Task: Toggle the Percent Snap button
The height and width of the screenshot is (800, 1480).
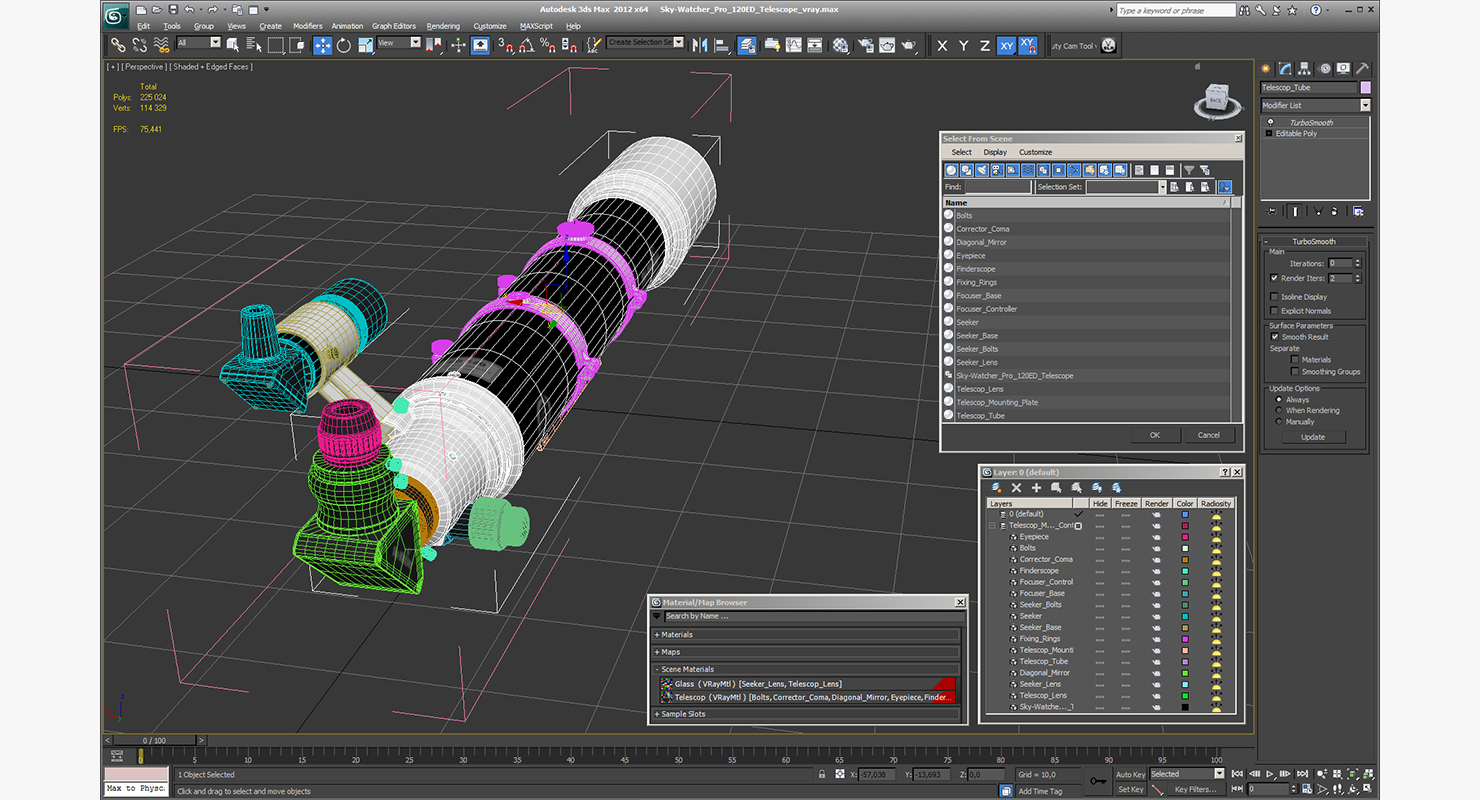Action: [x=547, y=45]
